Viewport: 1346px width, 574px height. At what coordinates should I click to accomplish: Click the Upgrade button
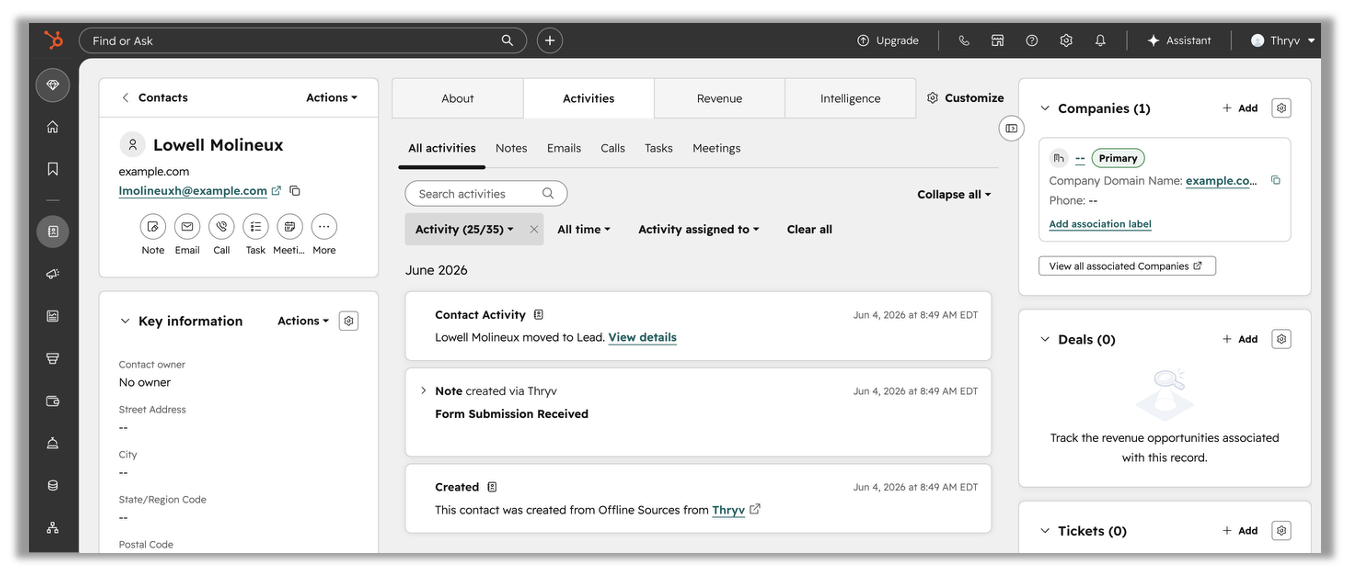[x=888, y=41]
